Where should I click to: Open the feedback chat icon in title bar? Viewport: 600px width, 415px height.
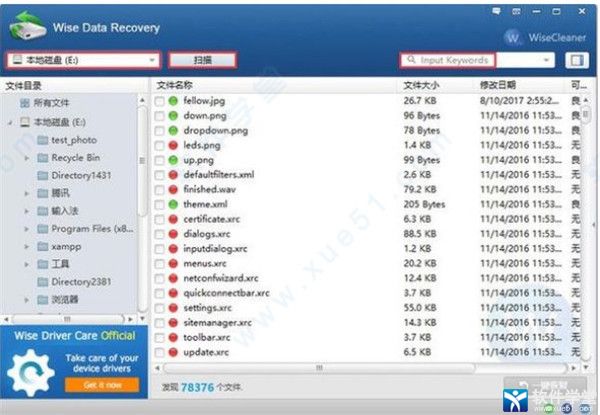tap(496, 11)
